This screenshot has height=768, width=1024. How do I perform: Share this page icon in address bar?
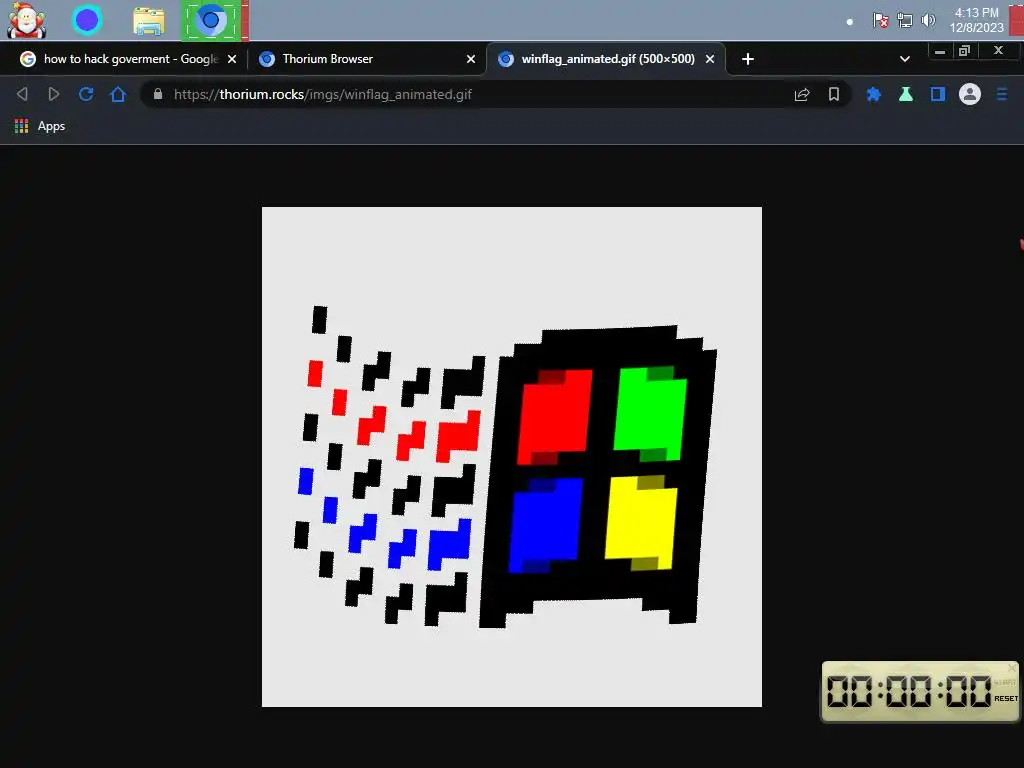[x=802, y=94]
